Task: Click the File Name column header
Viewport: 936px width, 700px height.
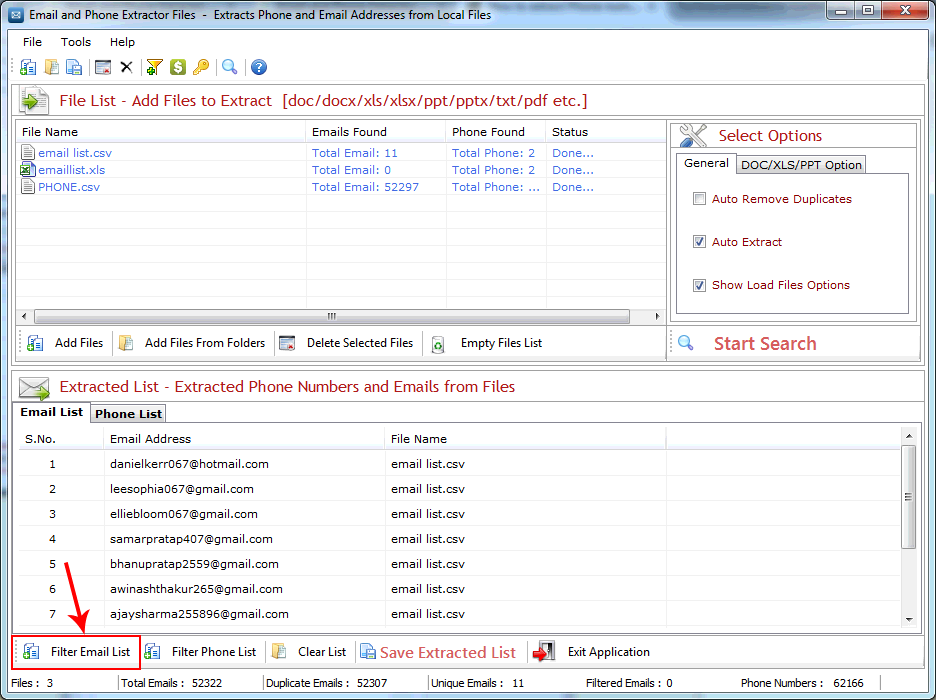Action: (161, 132)
